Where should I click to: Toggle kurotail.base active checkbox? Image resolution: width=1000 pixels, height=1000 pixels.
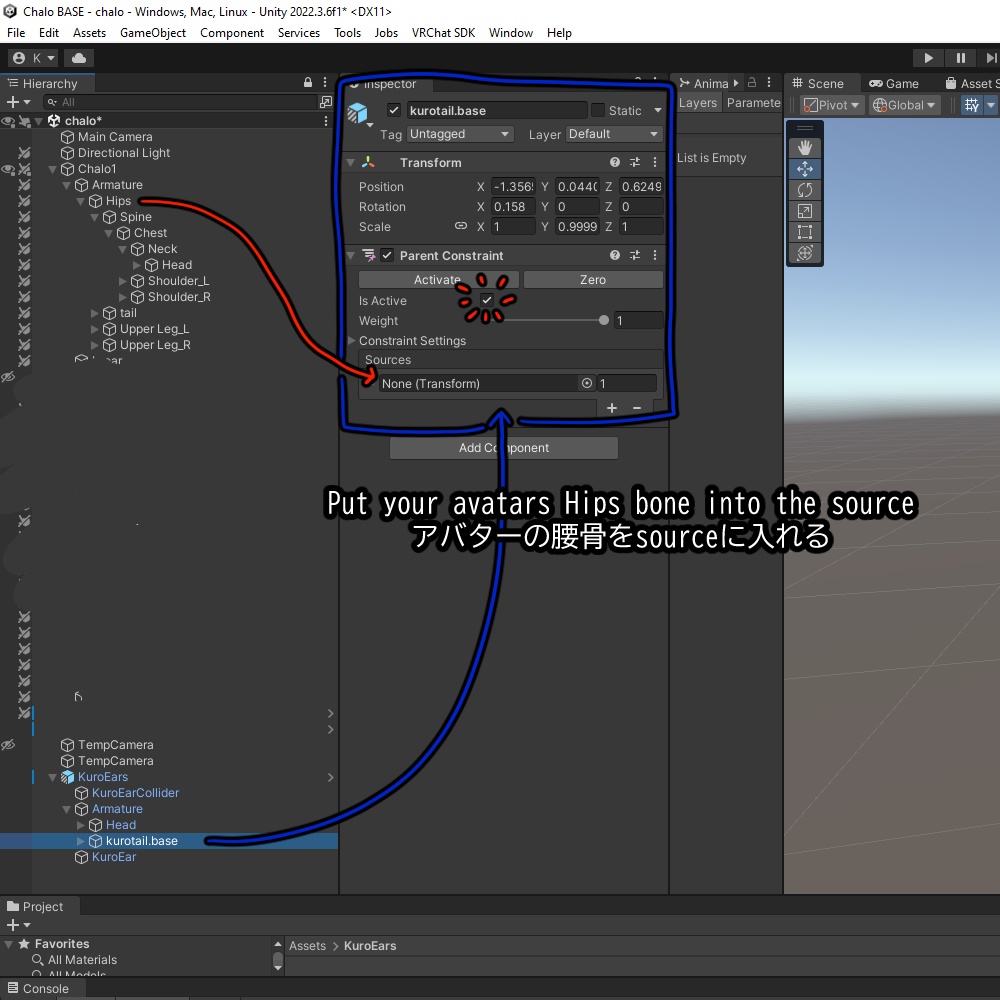394,110
